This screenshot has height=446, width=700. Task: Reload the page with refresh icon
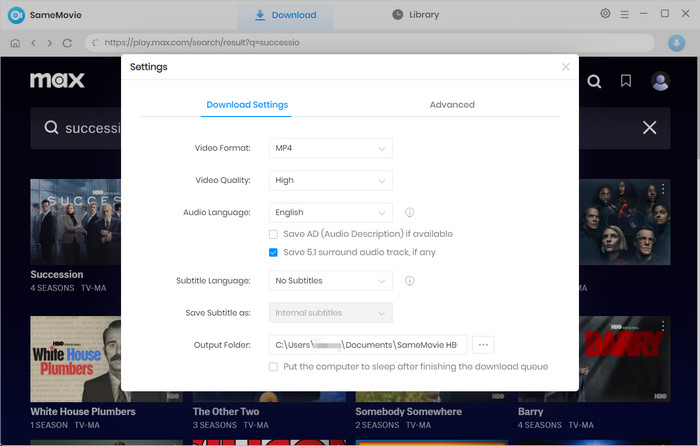pyautogui.click(x=67, y=43)
